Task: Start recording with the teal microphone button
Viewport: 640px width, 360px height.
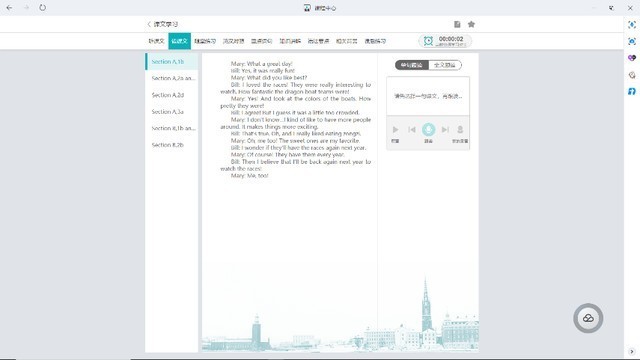Action: (428, 129)
